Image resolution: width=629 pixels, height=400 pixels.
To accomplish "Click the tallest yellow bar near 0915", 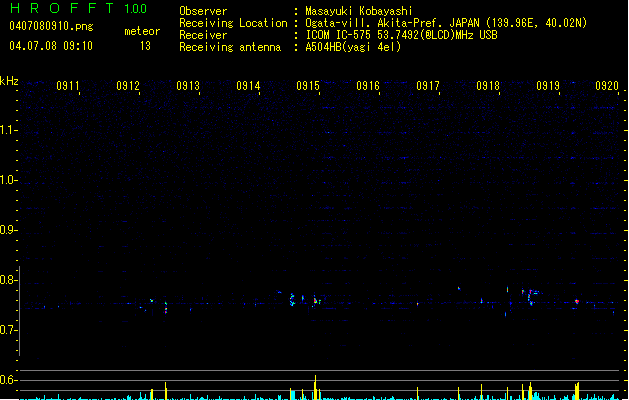I will click(x=315, y=387).
